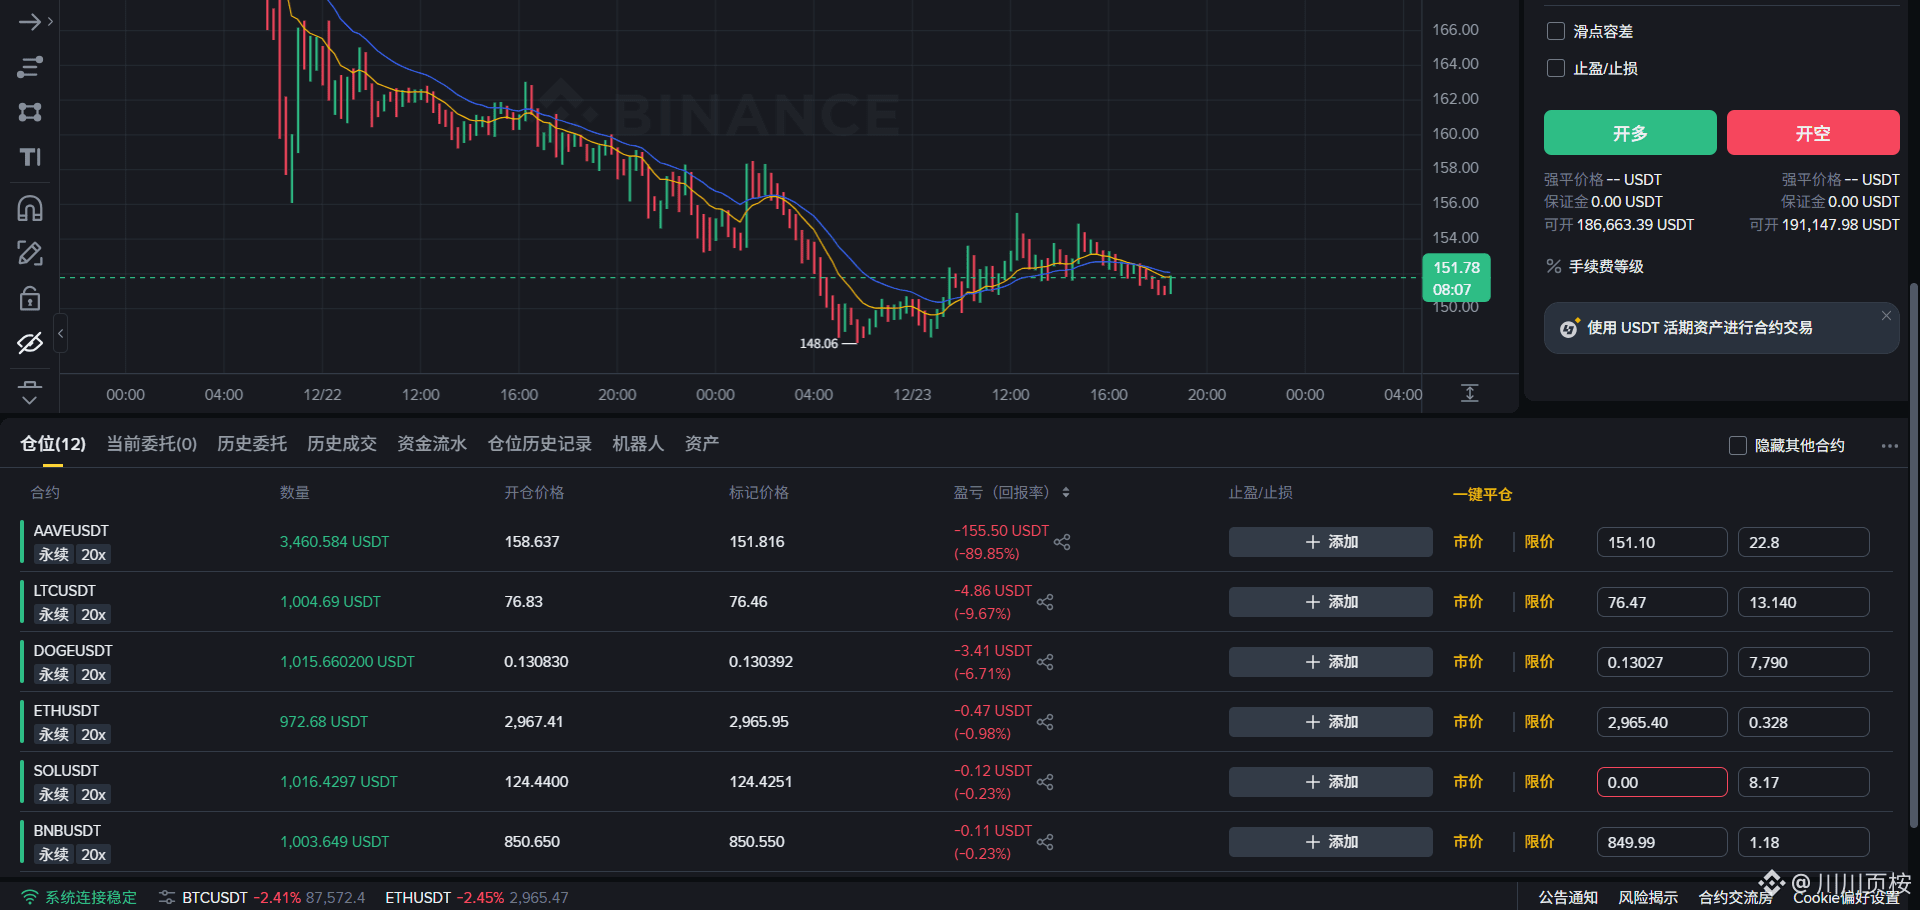Open the positions panel more options menu
The width and height of the screenshot is (1920, 910).
point(1889,446)
